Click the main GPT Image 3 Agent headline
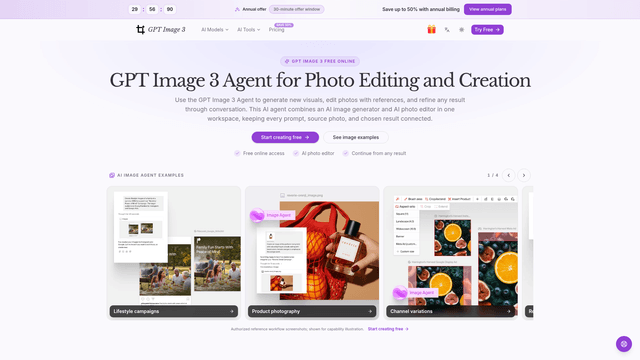Viewport: 640px width, 360px height. click(320, 80)
